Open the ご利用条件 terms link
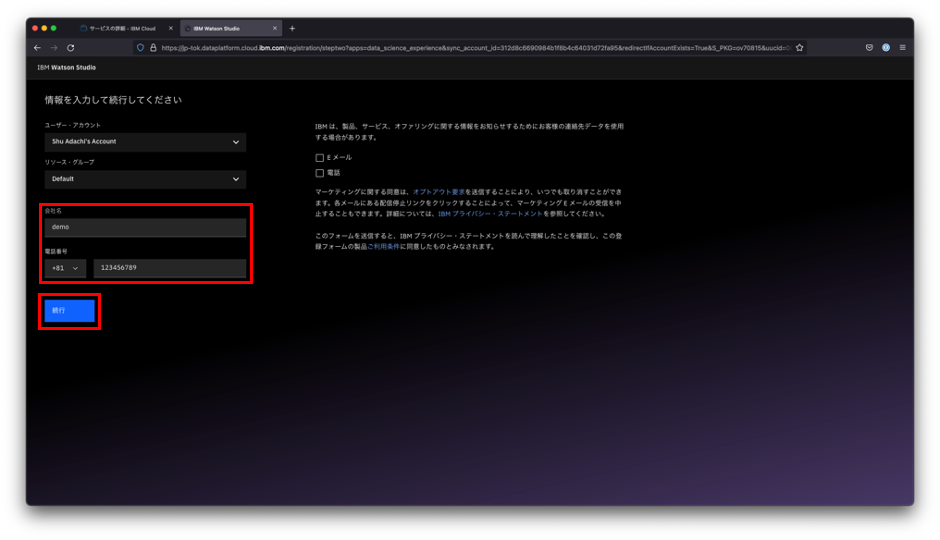The height and width of the screenshot is (540, 940). (383, 246)
